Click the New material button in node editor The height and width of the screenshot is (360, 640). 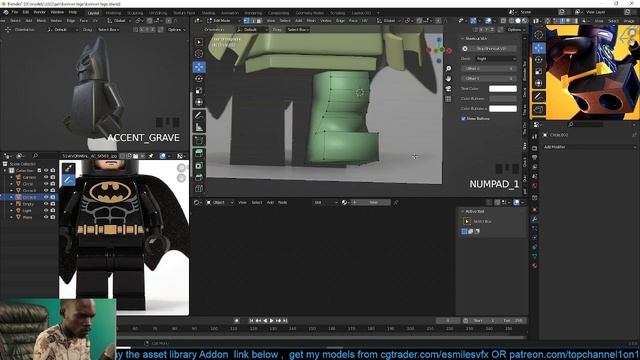click(370, 202)
